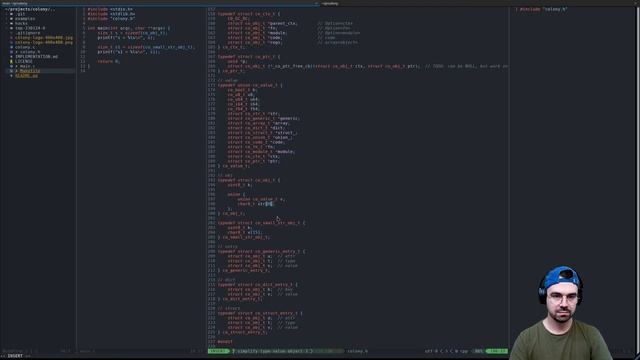
Task: Open the LICENSE file
Action: 24,61
